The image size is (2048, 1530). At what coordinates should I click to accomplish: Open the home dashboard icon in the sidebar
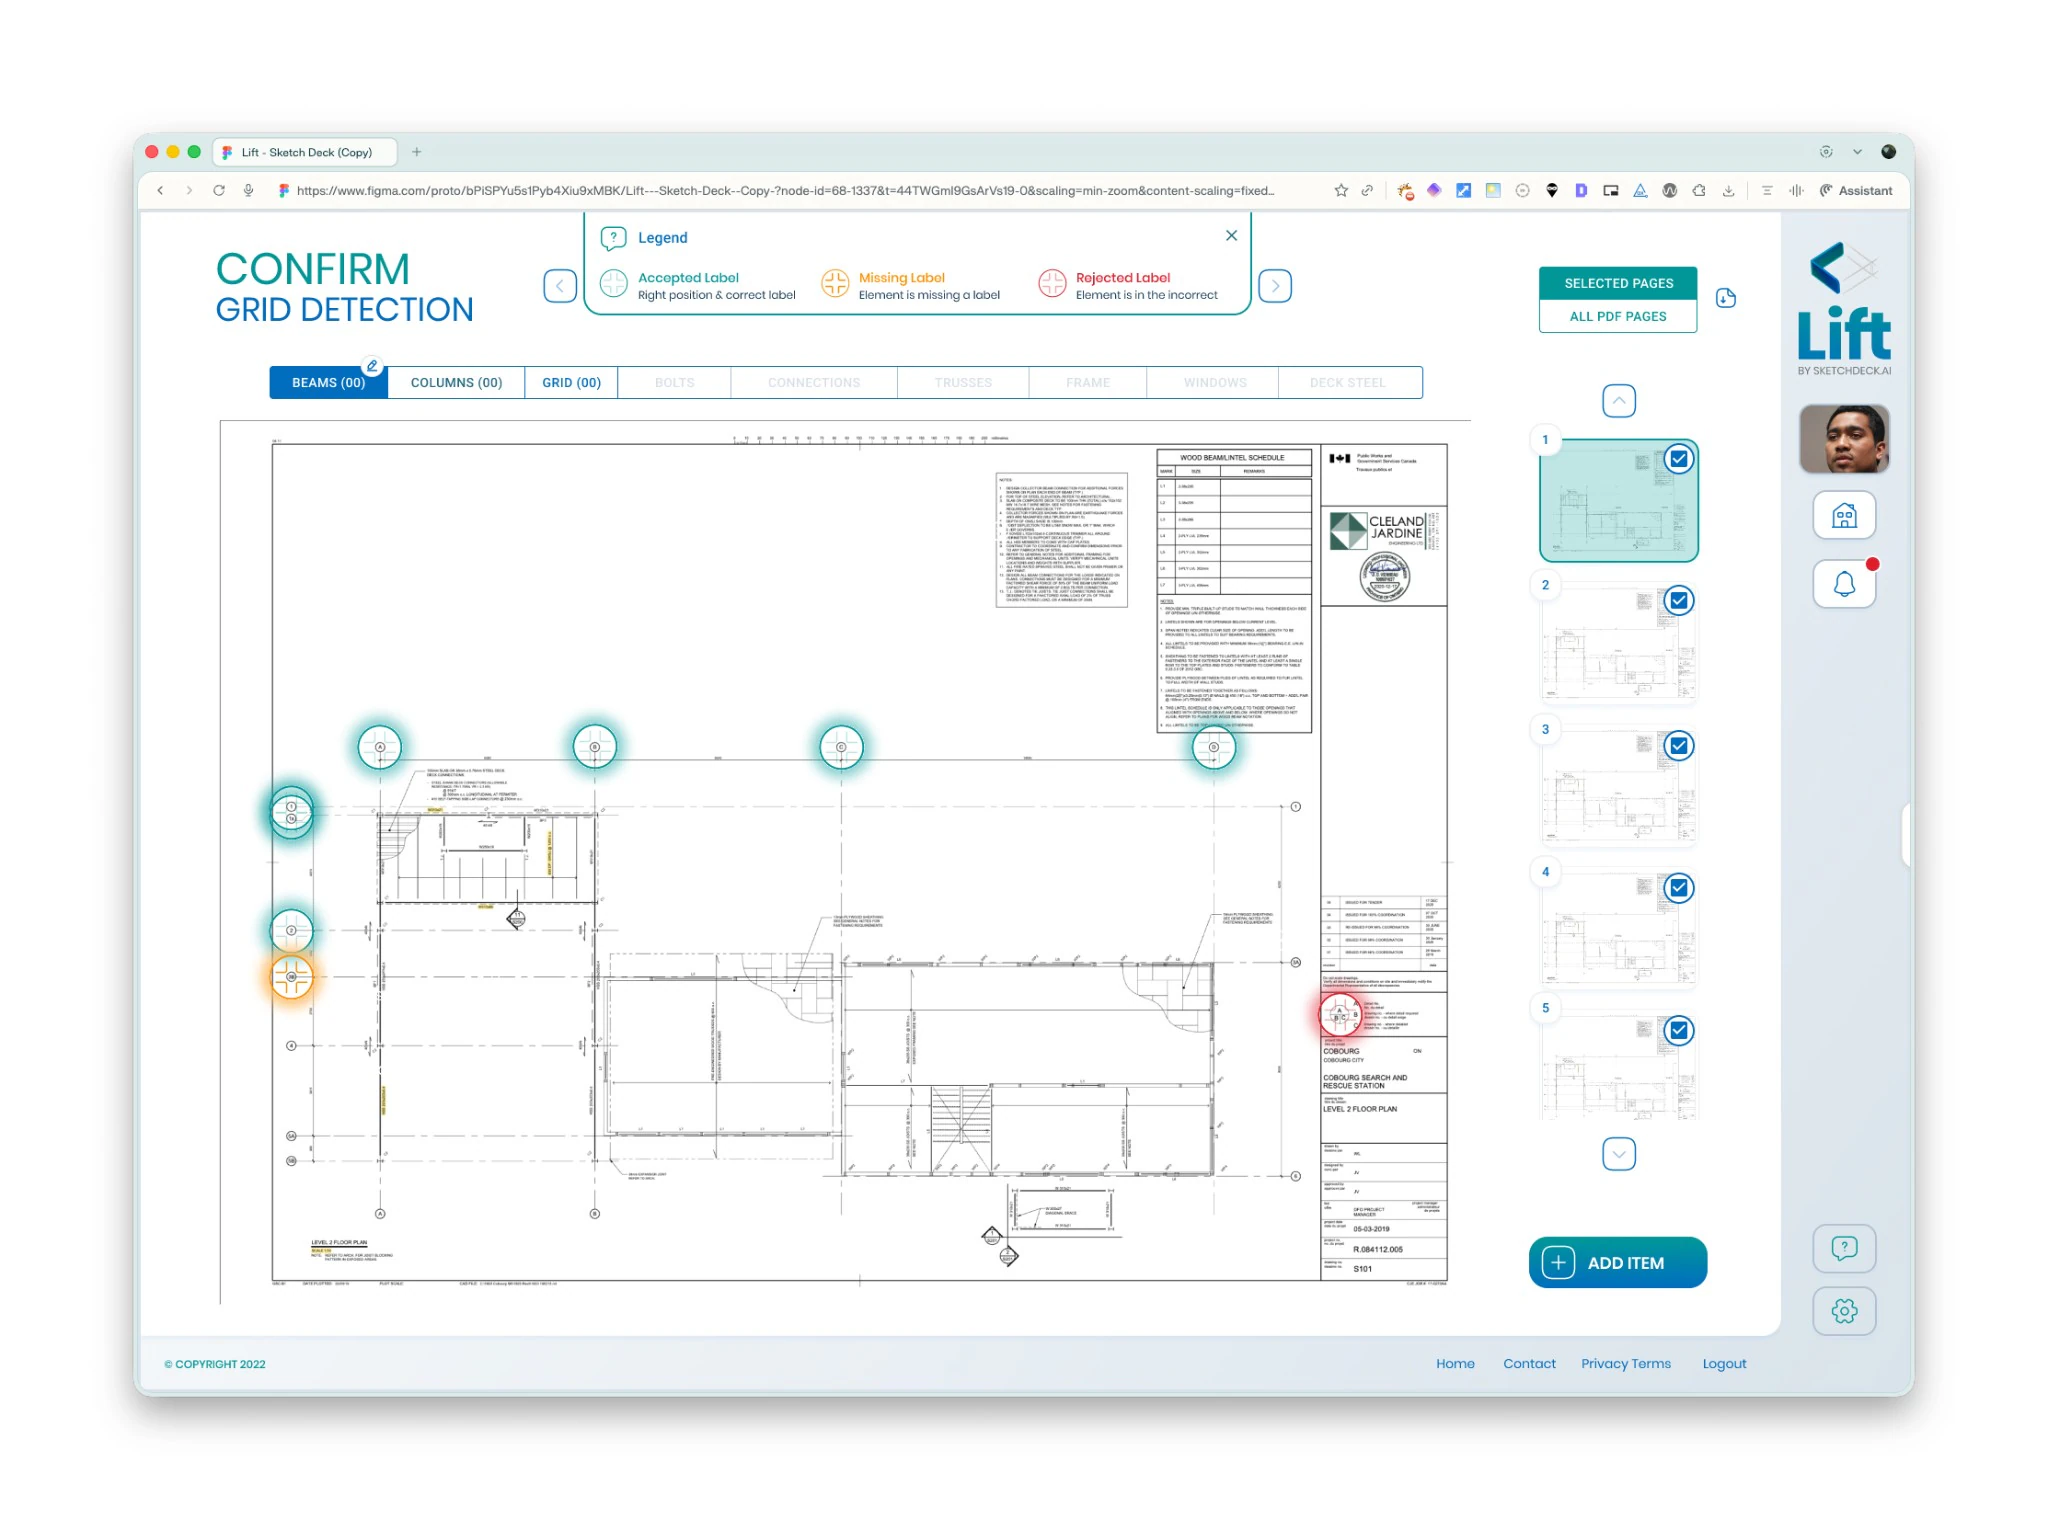click(x=1844, y=515)
